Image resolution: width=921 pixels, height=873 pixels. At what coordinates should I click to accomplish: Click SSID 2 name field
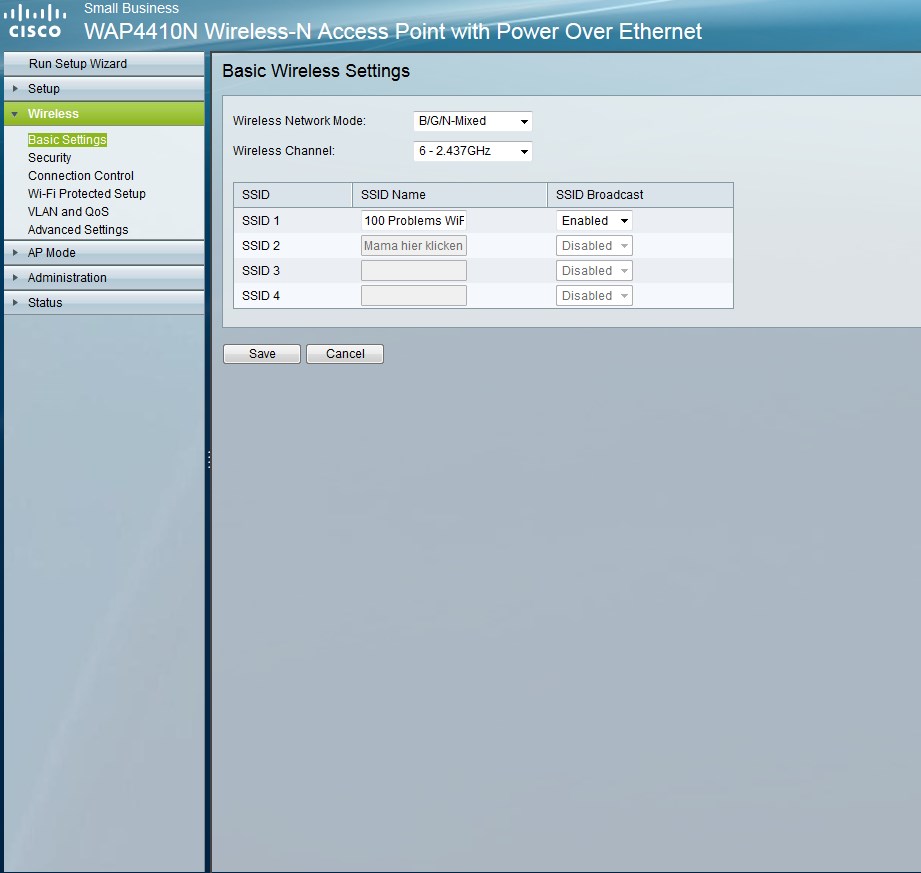click(414, 246)
